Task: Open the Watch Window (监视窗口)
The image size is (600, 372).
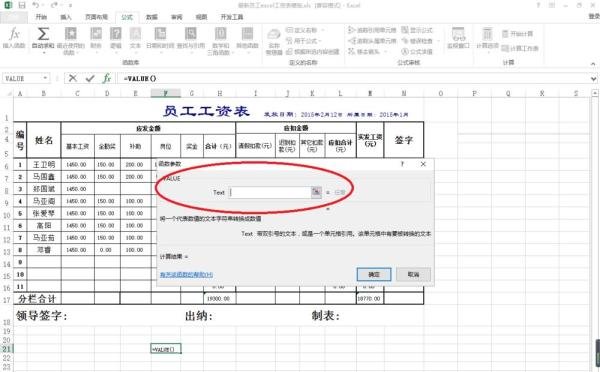Action: point(458,38)
